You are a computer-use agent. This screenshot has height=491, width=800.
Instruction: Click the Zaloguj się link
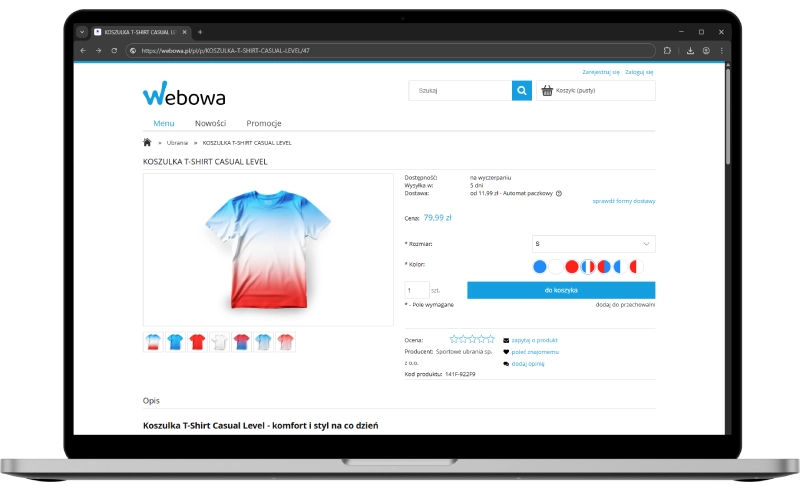pyautogui.click(x=639, y=72)
